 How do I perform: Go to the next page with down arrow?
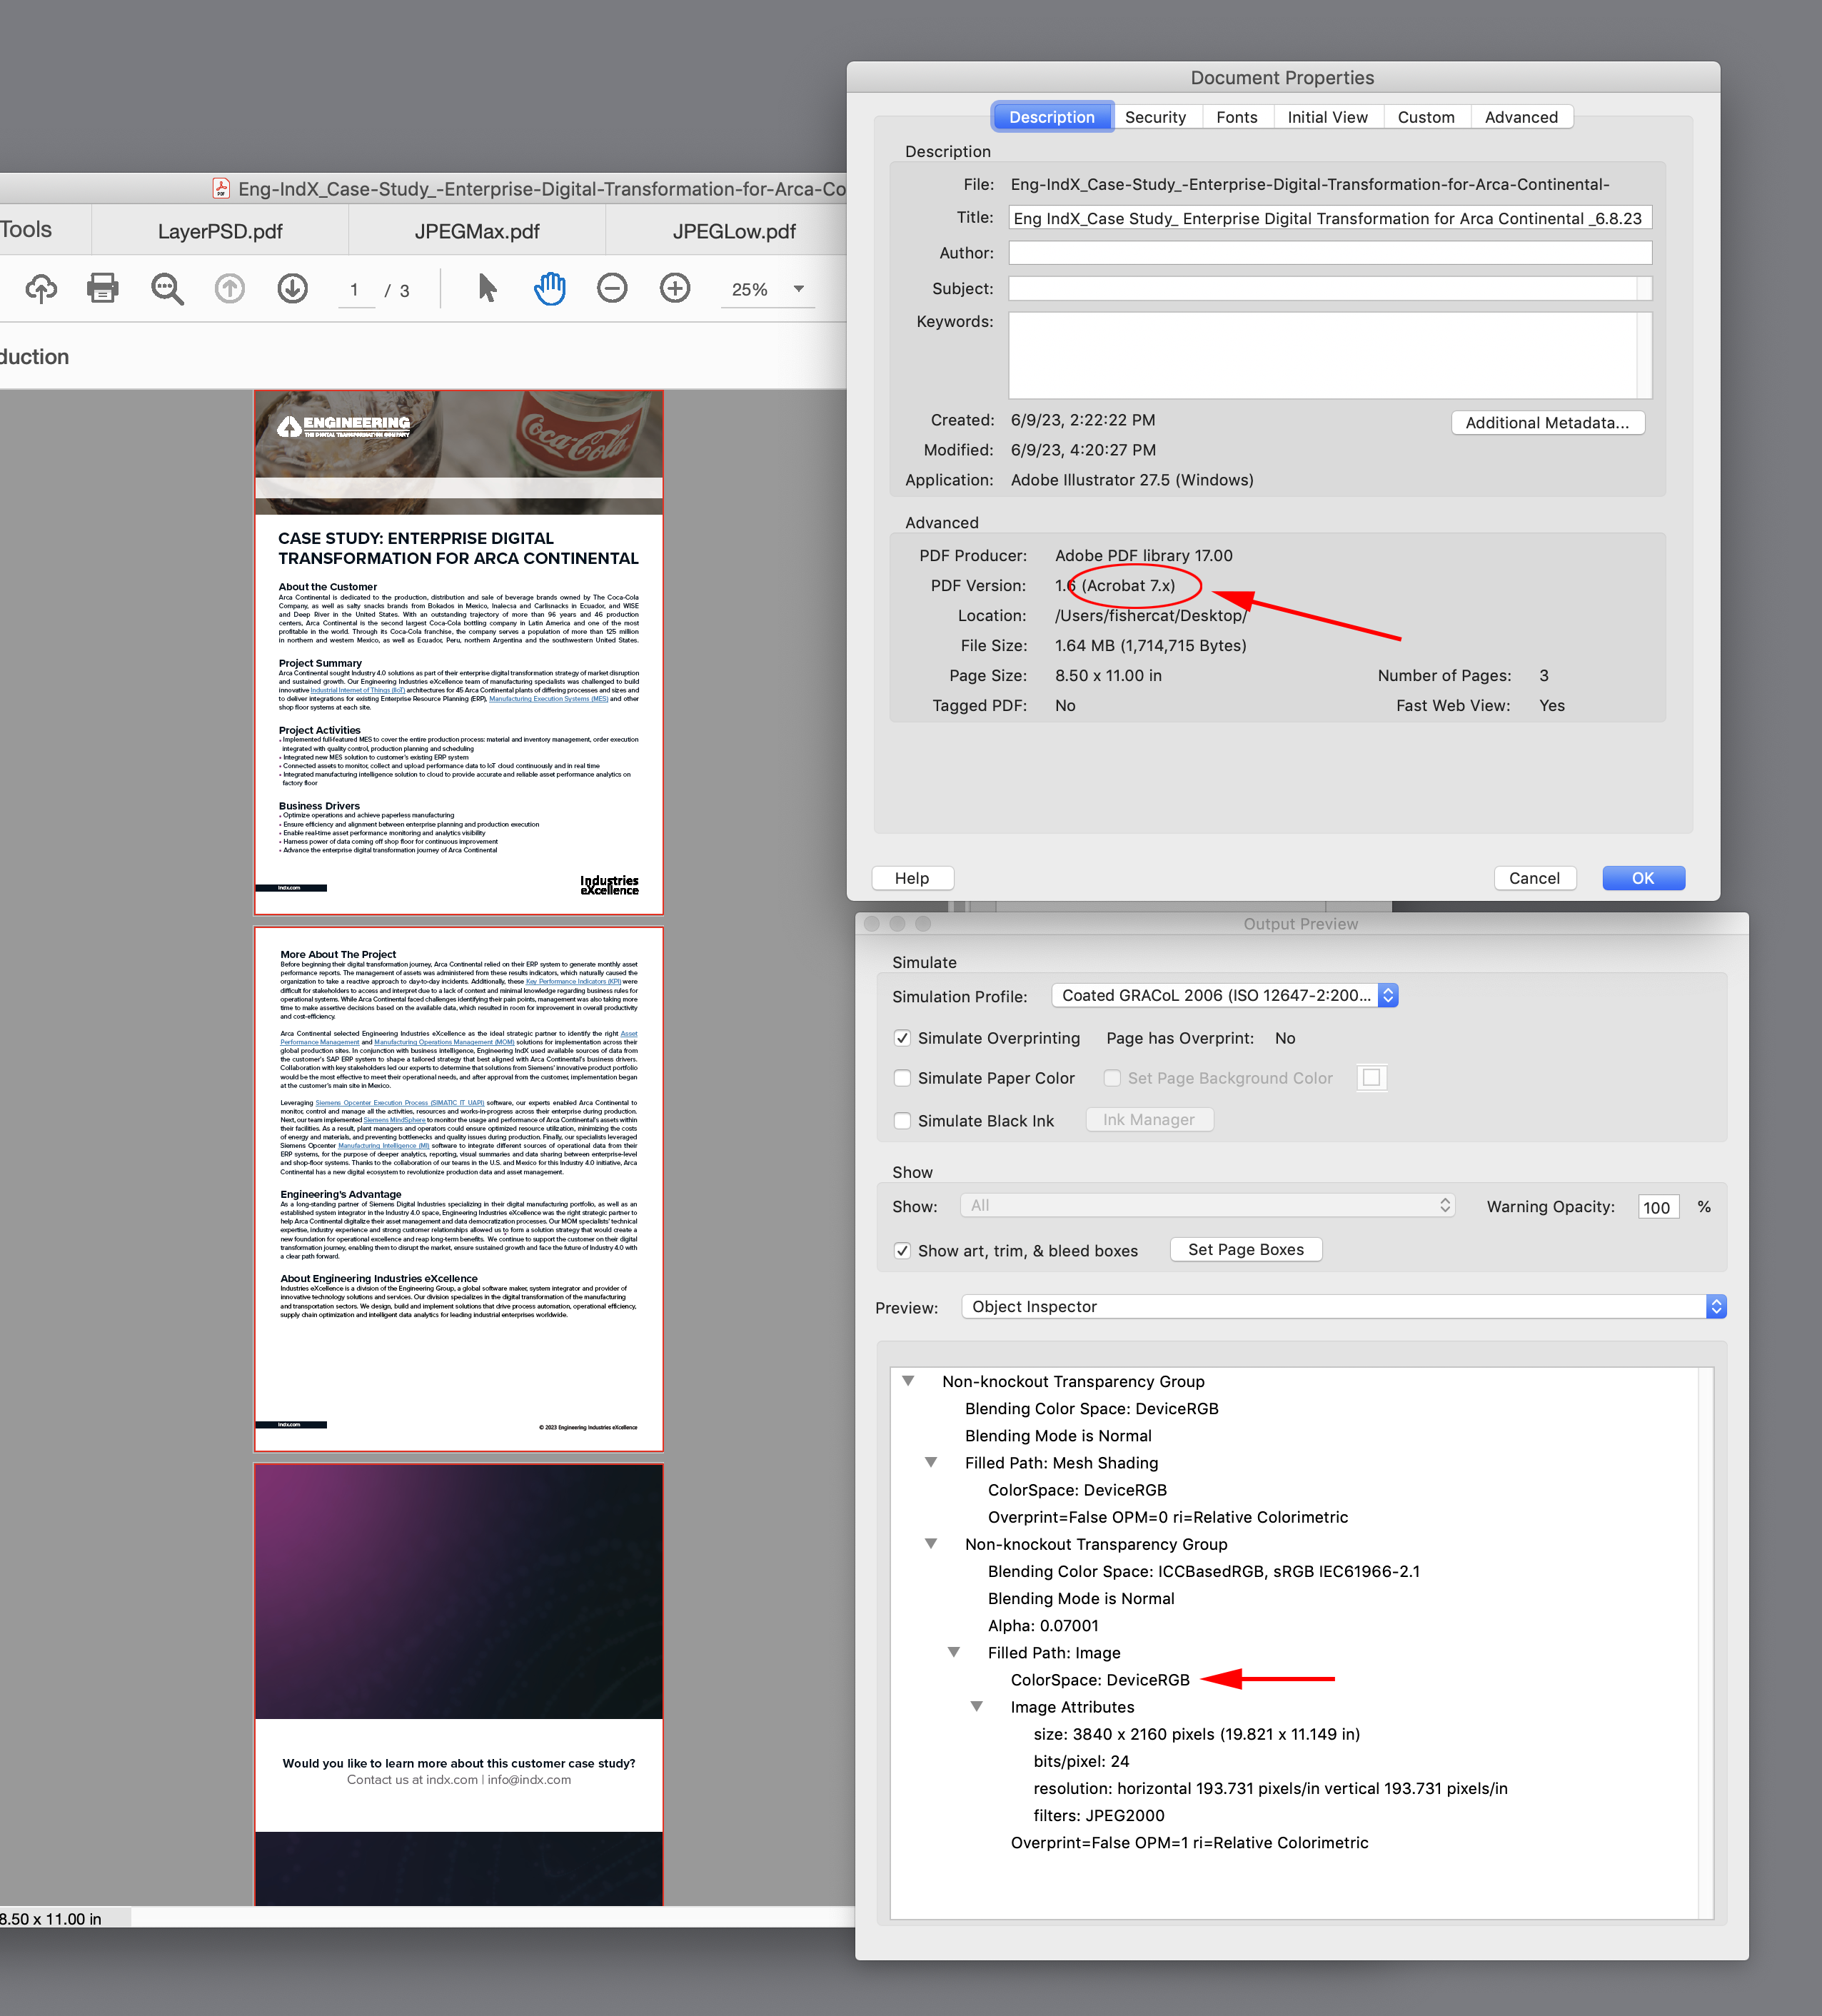click(x=292, y=289)
